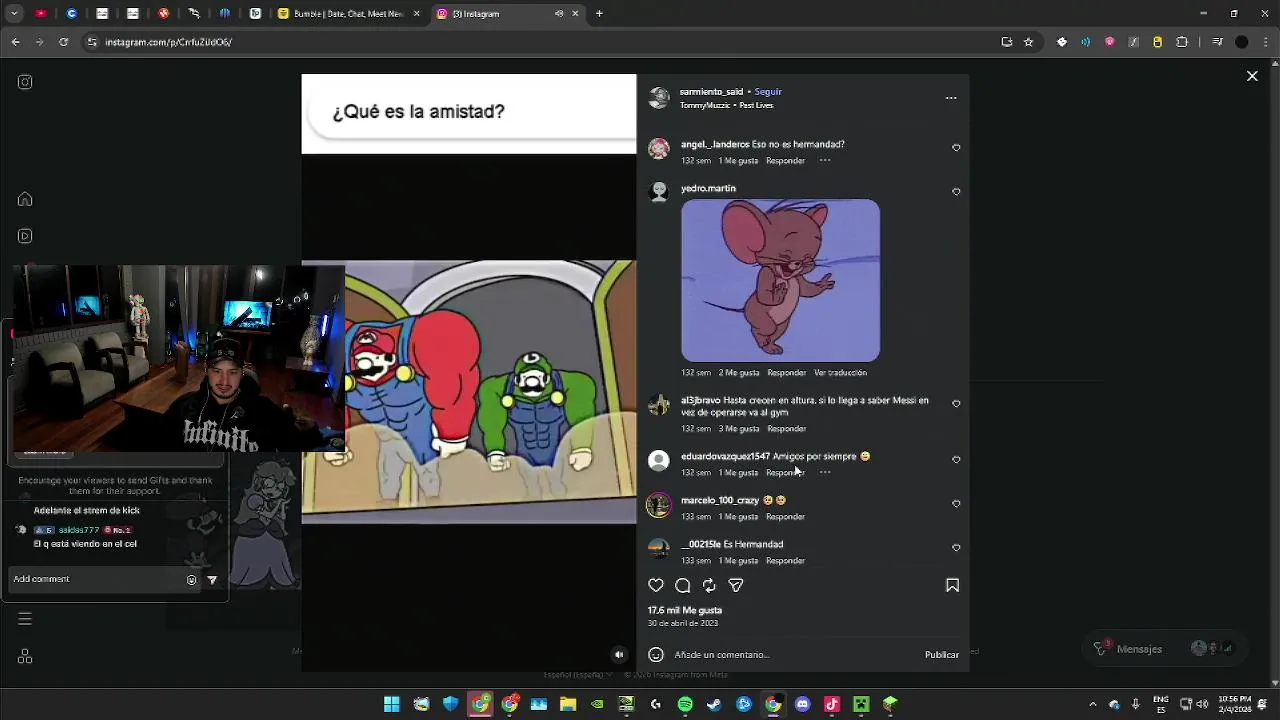The width and height of the screenshot is (1280, 720).
Task: Like __00215le comment heart
Action: (956, 548)
